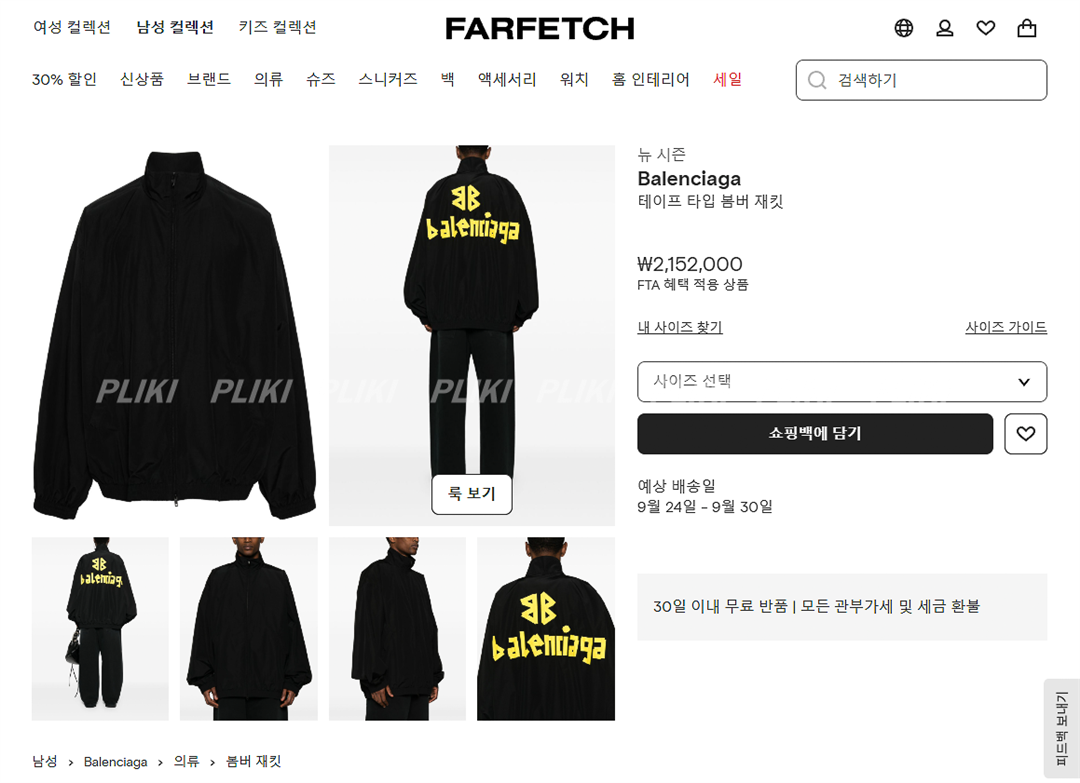
Task: Click the FARFETCH logo
Action: [x=539, y=28]
